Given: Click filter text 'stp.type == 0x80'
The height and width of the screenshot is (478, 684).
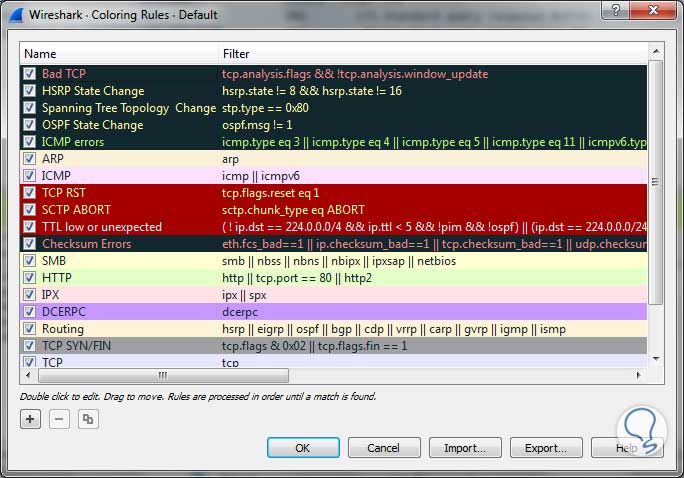Looking at the screenshot, I should click(265, 108).
